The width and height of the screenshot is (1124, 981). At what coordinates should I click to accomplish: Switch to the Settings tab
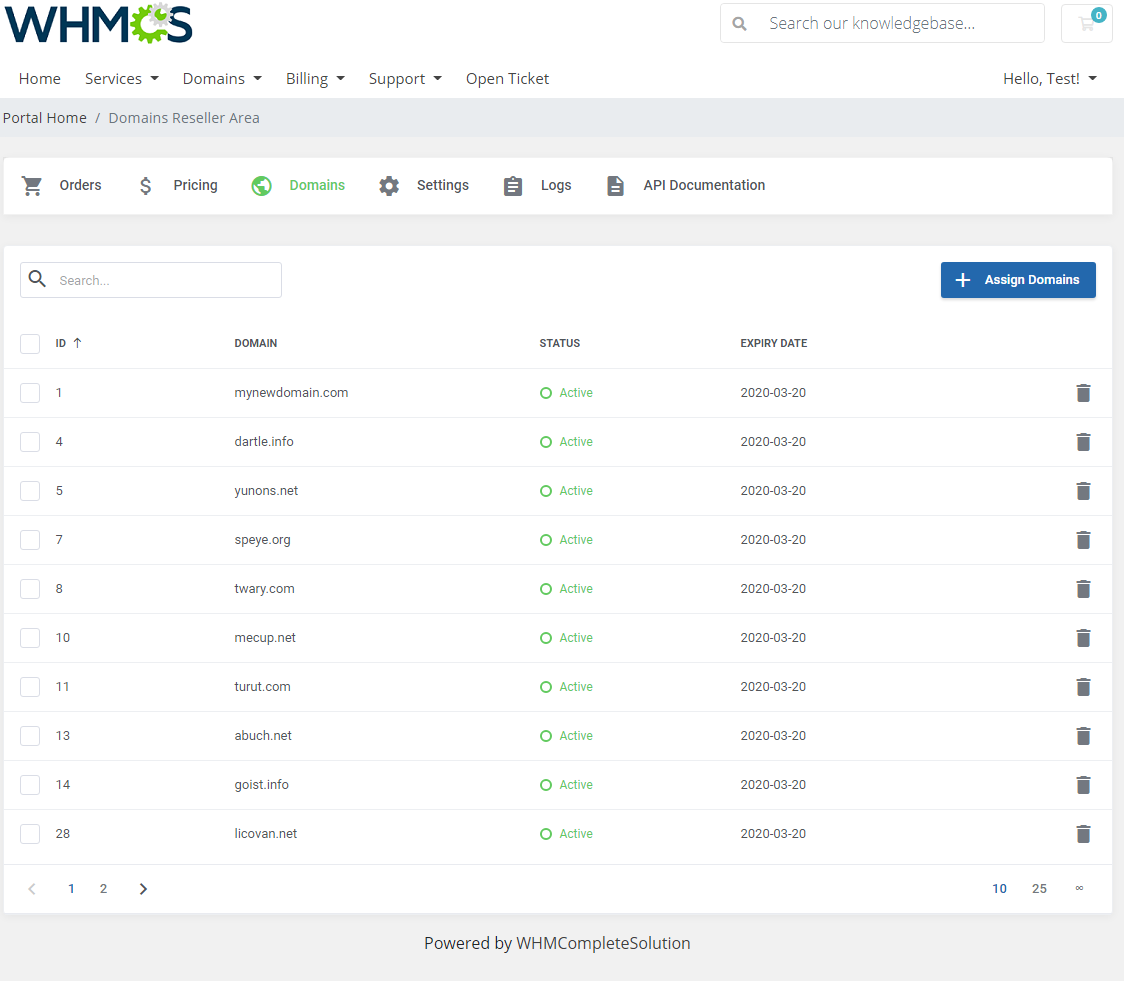(x=424, y=186)
